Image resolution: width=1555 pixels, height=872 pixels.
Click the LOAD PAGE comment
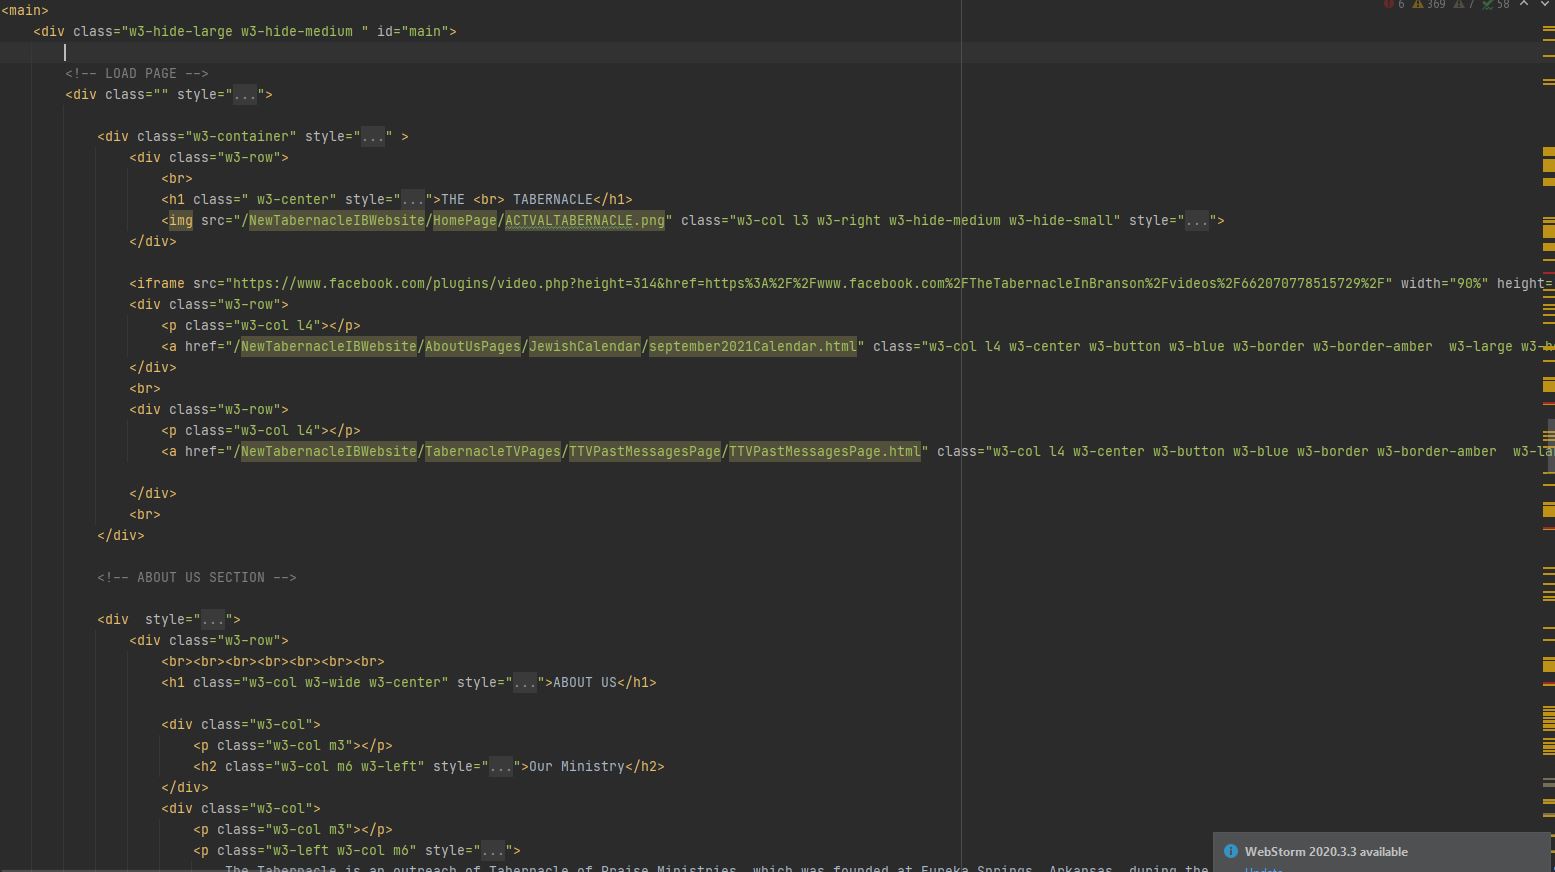point(137,74)
